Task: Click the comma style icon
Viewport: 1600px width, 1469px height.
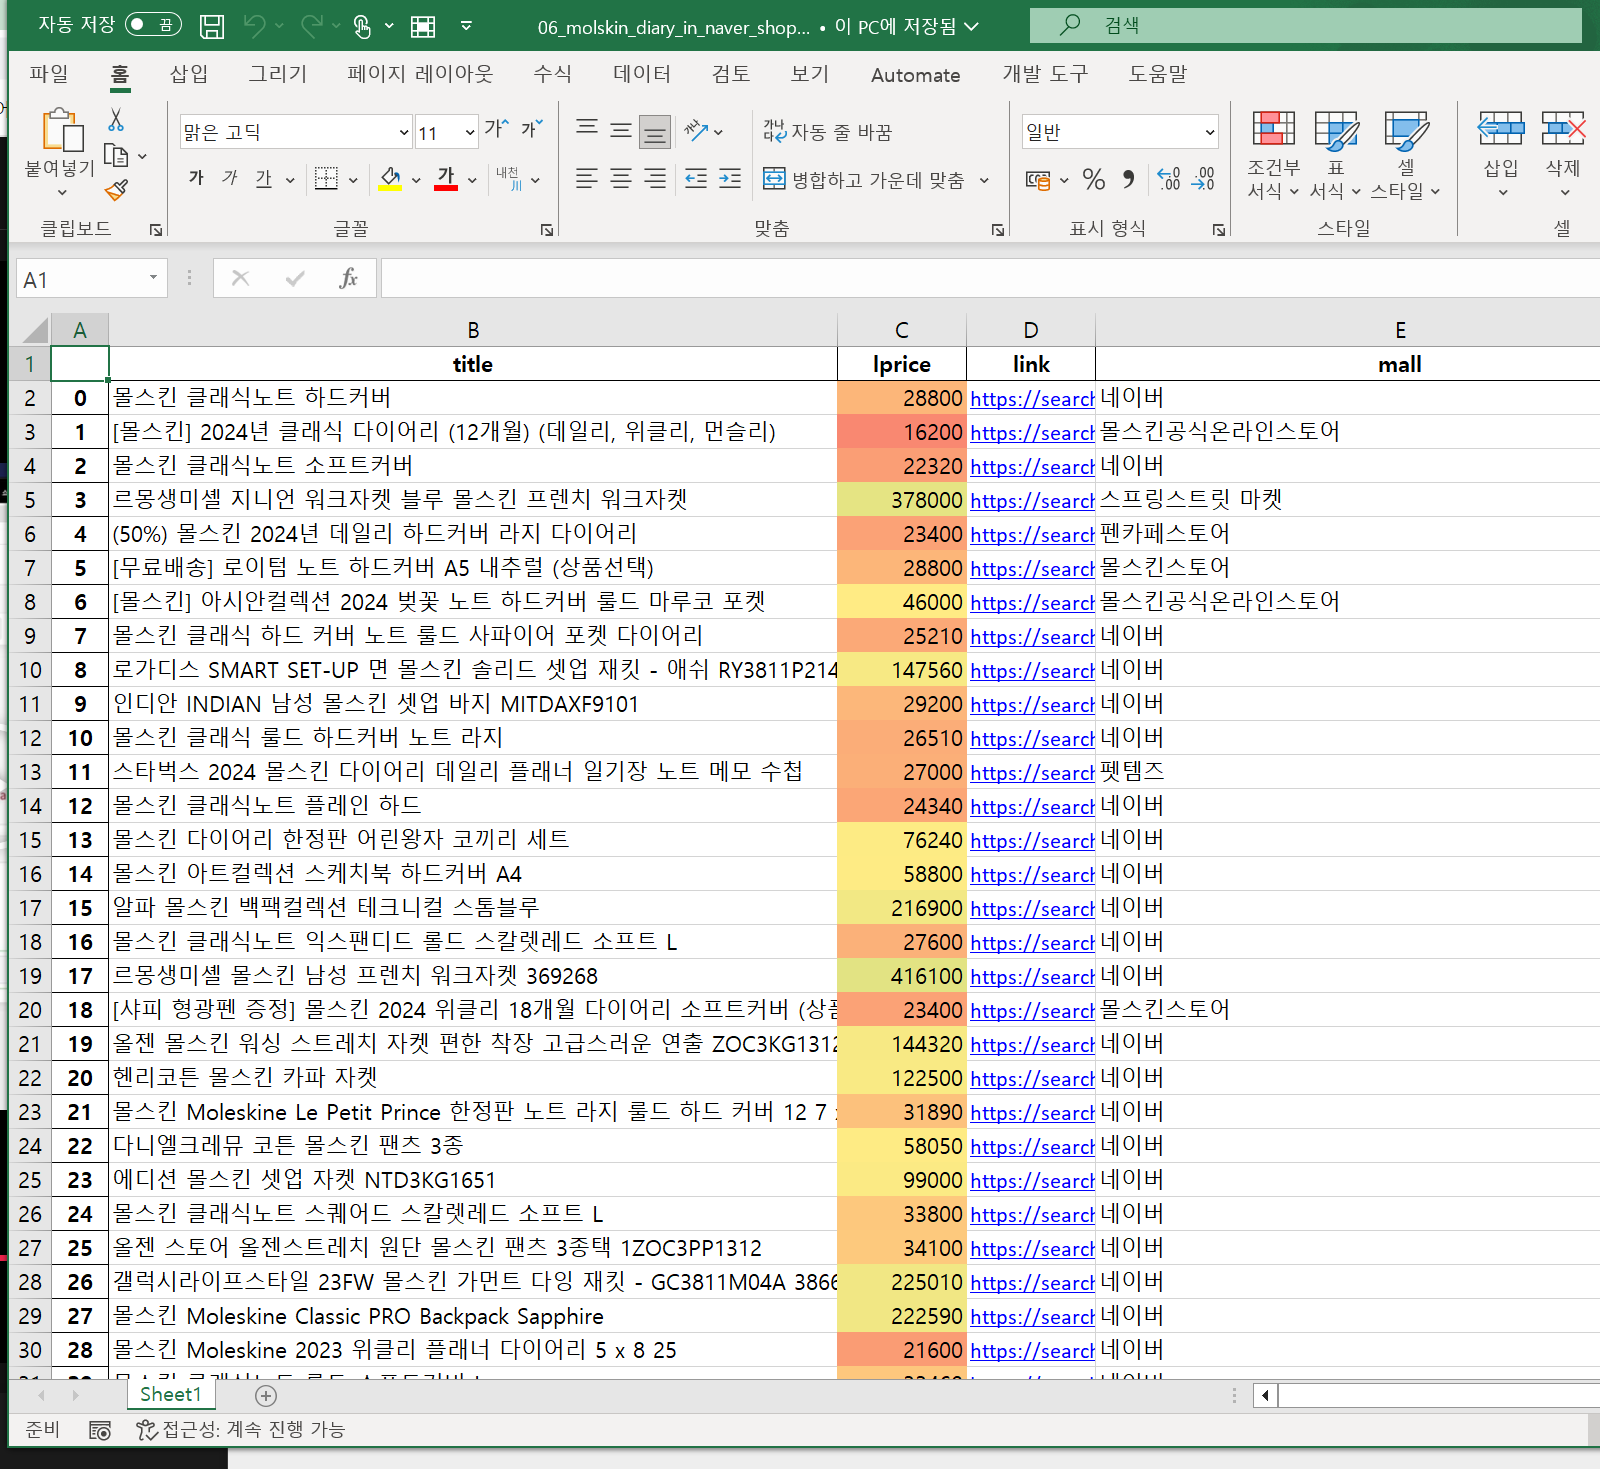Action: pos(1129,179)
